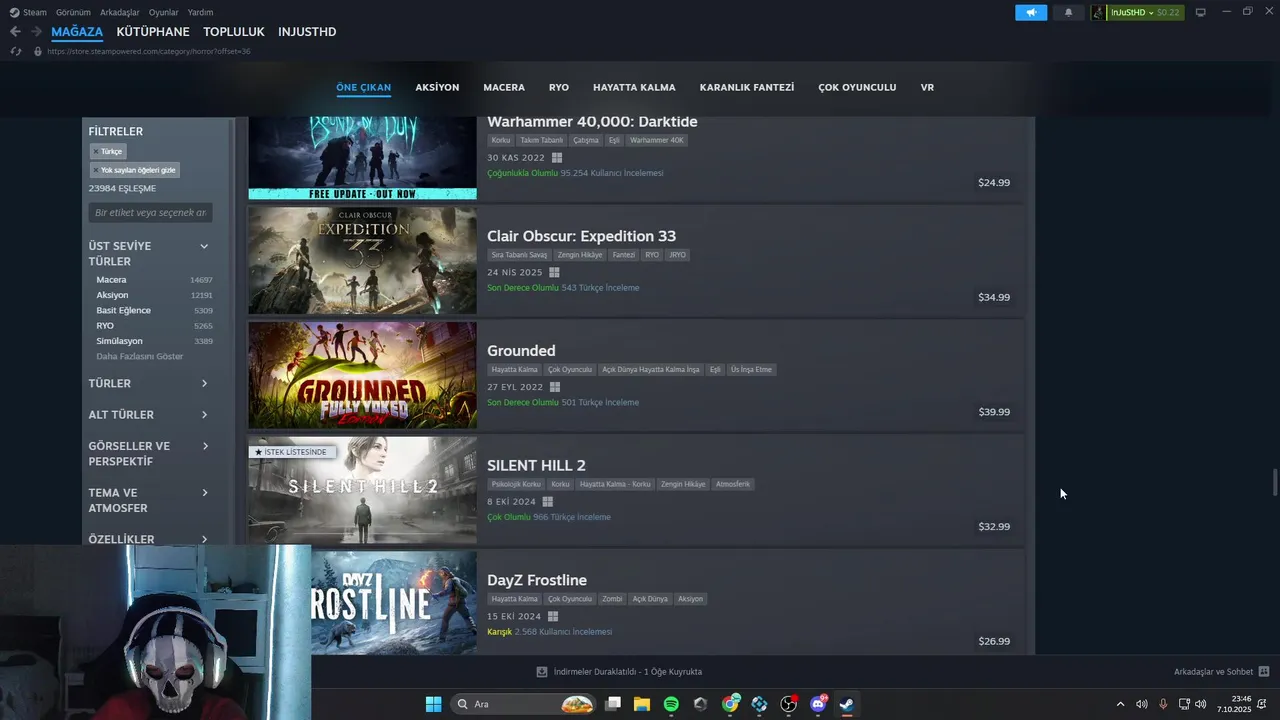Open the Görünüm menu
This screenshot has width=1280, height=720.
pyautogui.click(x=73, y=12)
